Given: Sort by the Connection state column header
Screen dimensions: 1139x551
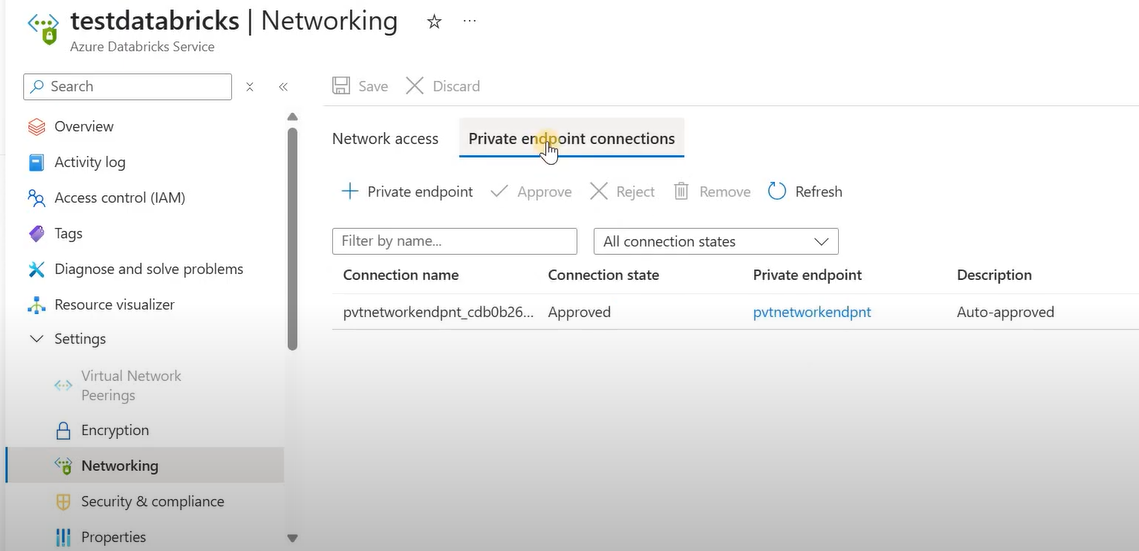Looking at the screenshot, I should click(604, 275).
